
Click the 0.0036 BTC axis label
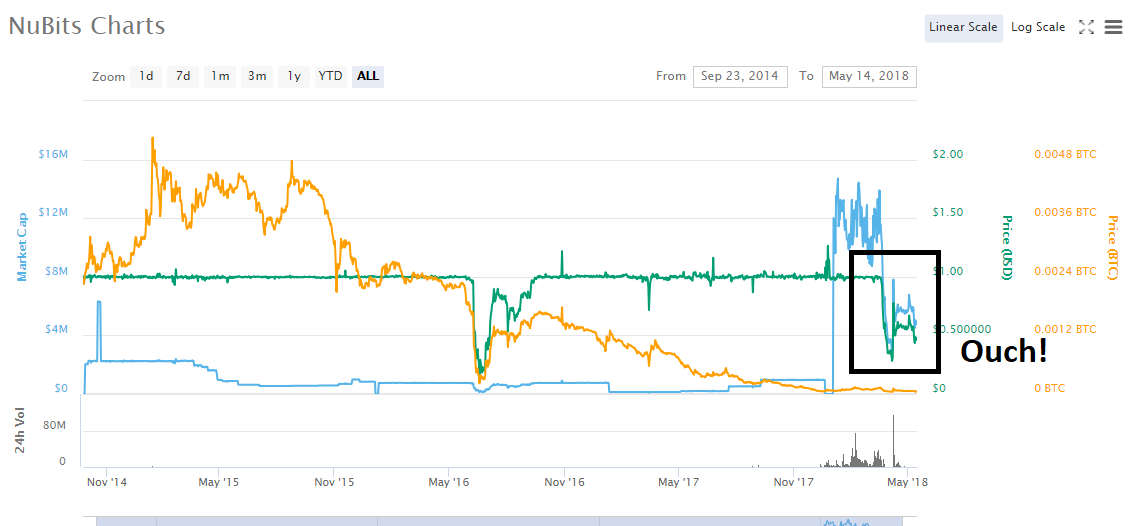point(1065,213)
